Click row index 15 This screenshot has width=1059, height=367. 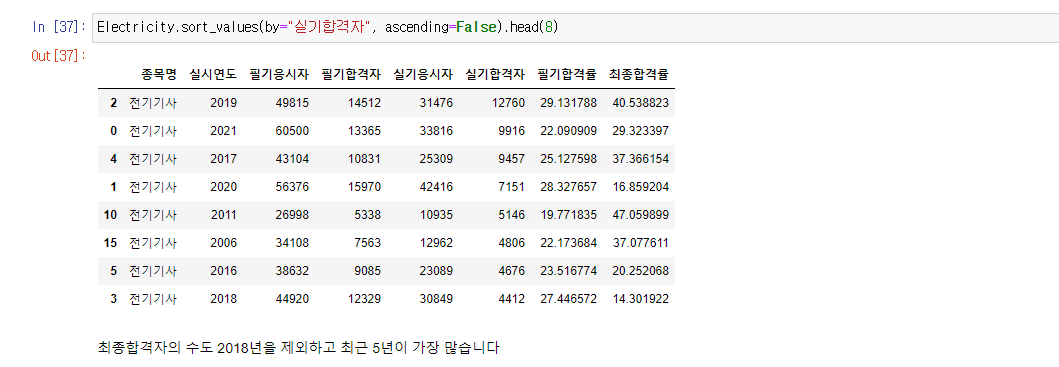(x=111, y=243)
